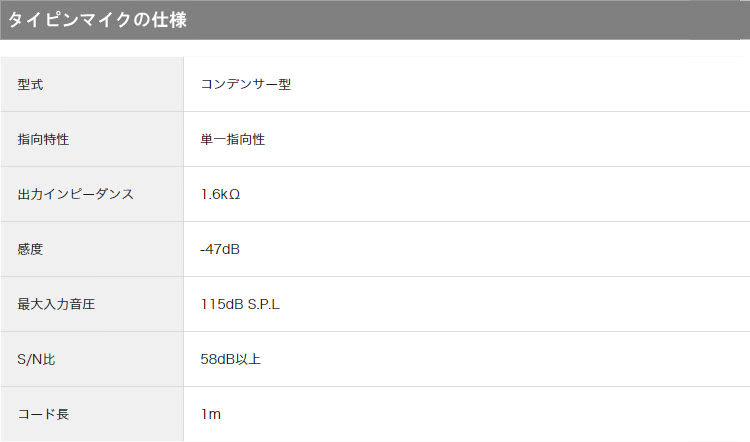
Task: Select the 最大入力音圧 label
Action: coord(56,304)
